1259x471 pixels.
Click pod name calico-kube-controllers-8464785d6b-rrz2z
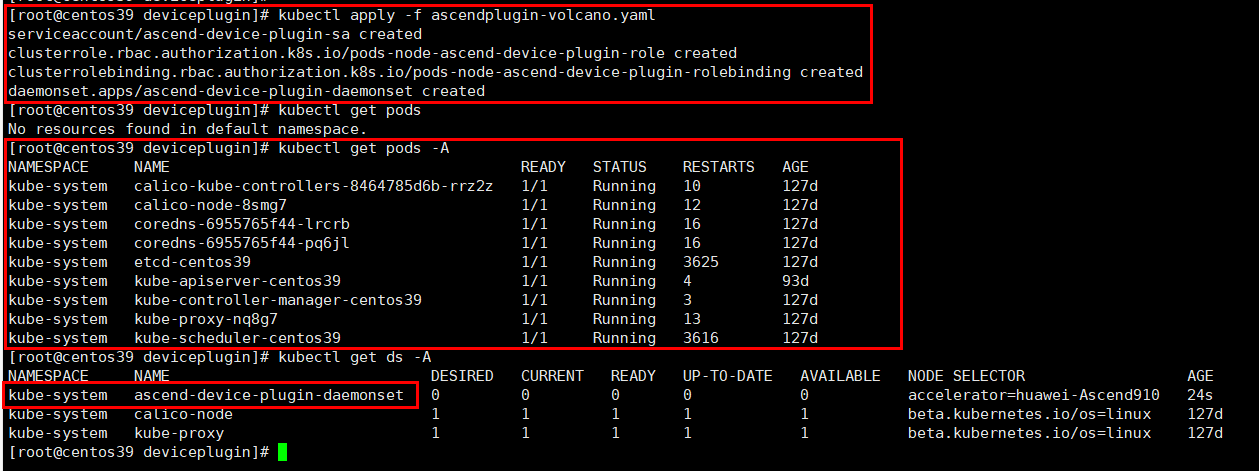click(x=314, y=186)
